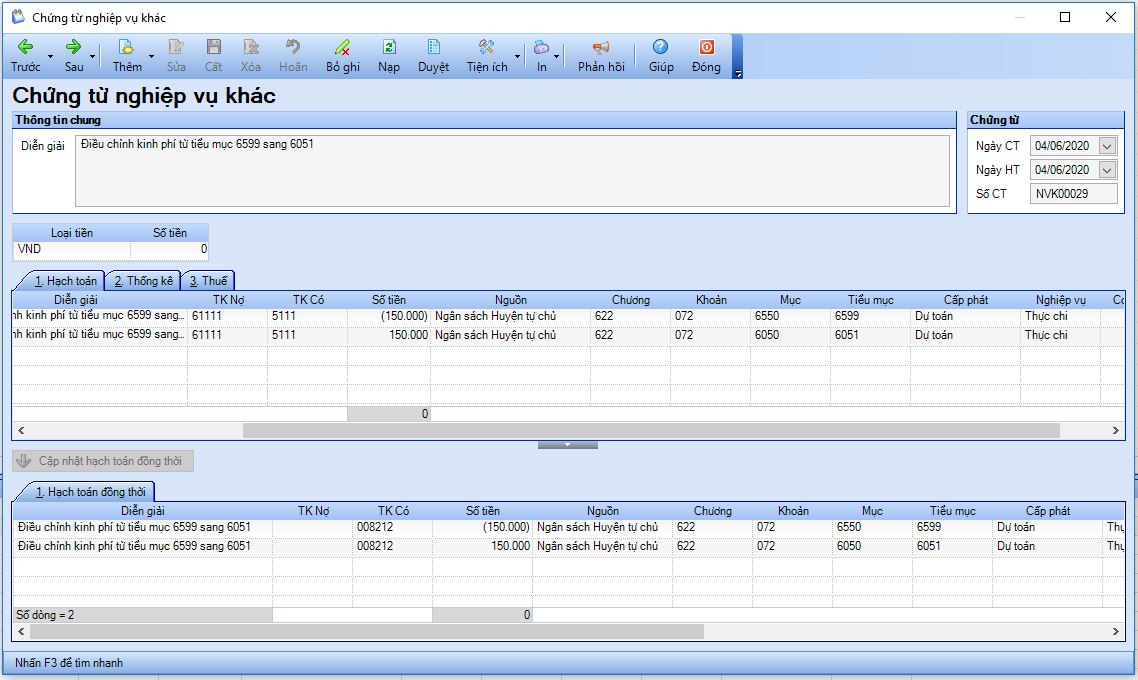This screenshot has height=680, width=1138.
Task: Click the Hoãn undo icon
Action: click(293, 55)
